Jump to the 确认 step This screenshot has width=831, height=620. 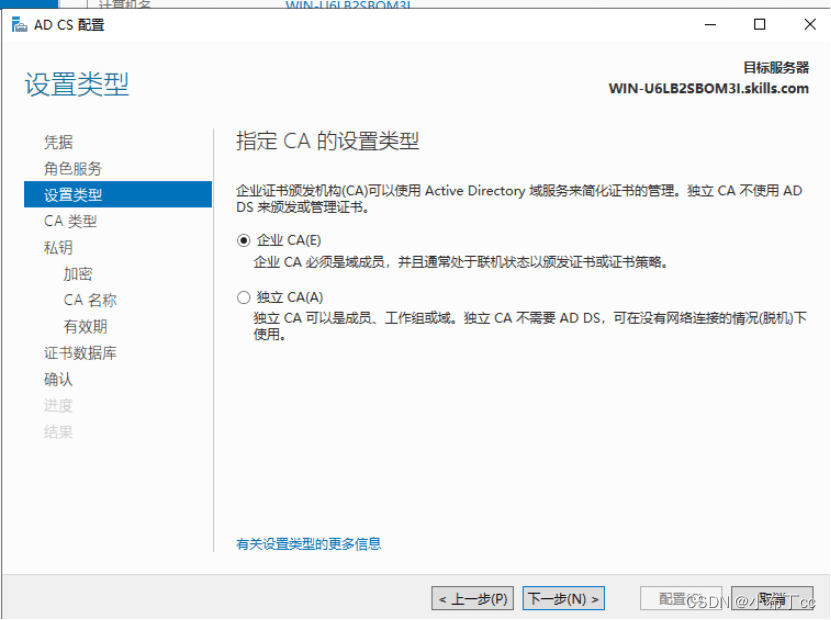tap(58, 379)
